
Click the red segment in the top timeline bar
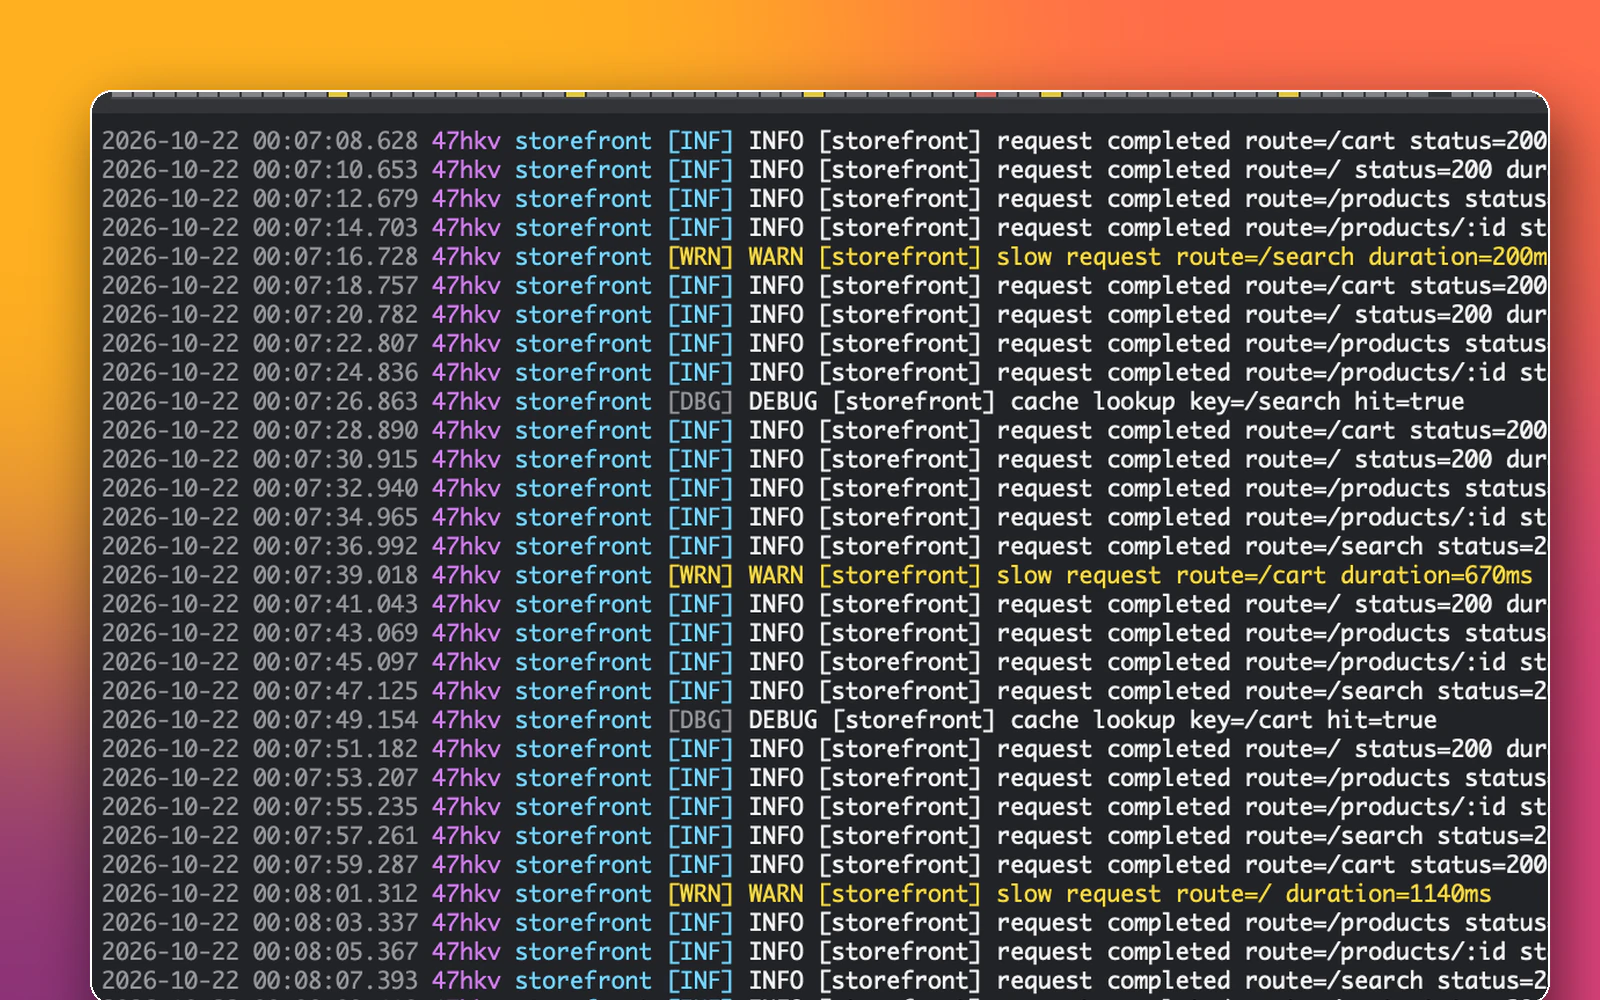pyautogui.click(x=986, y=94)
